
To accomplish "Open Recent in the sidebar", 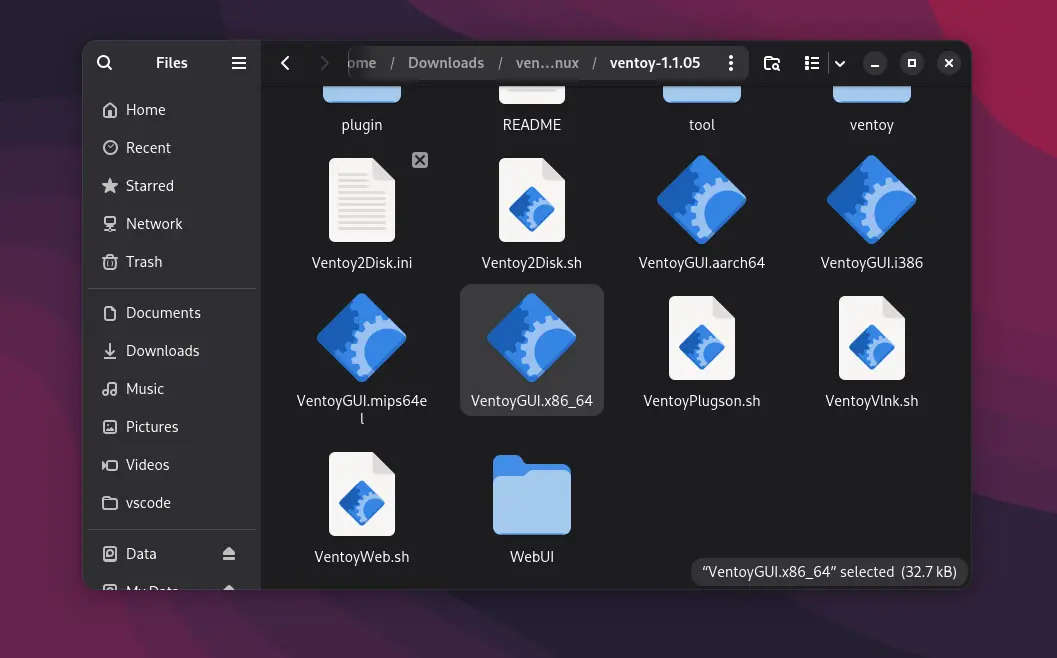I will [x=148, y=148].
